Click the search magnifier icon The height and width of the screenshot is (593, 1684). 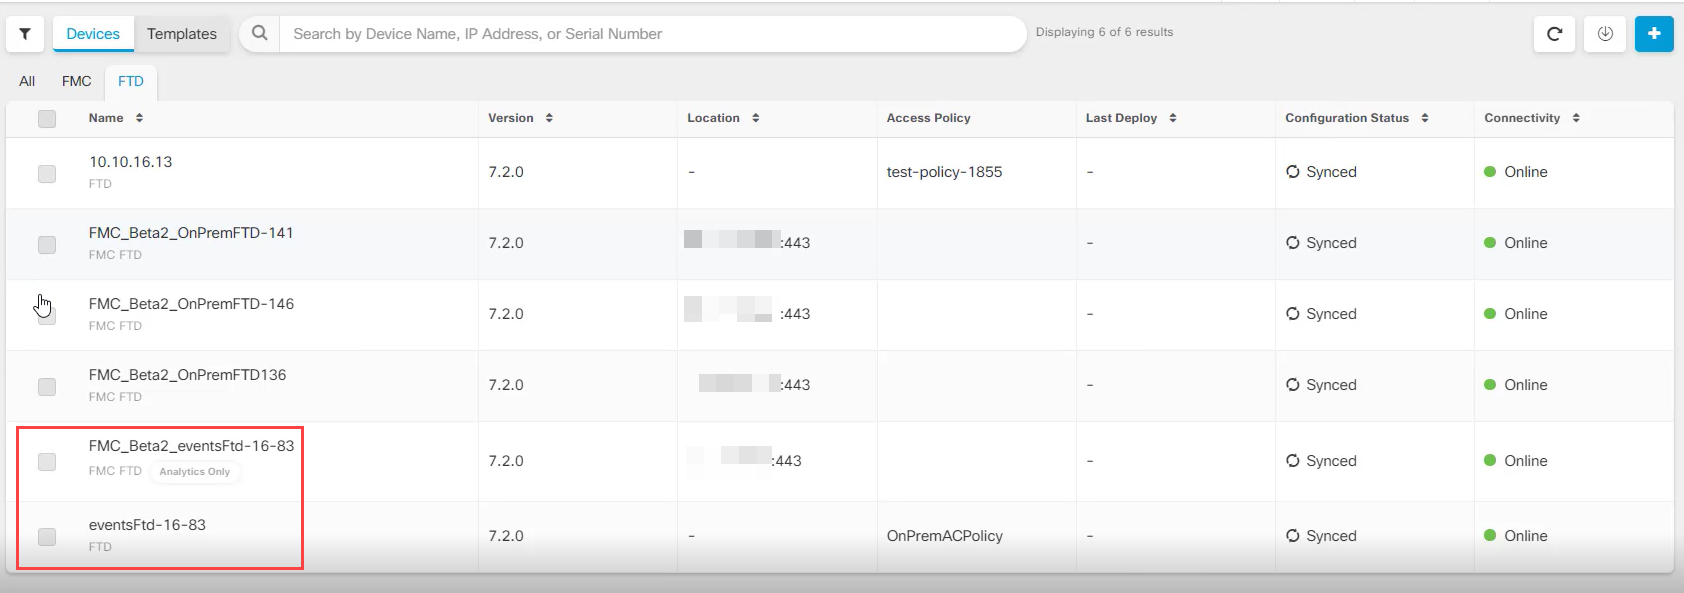[260, 33]
